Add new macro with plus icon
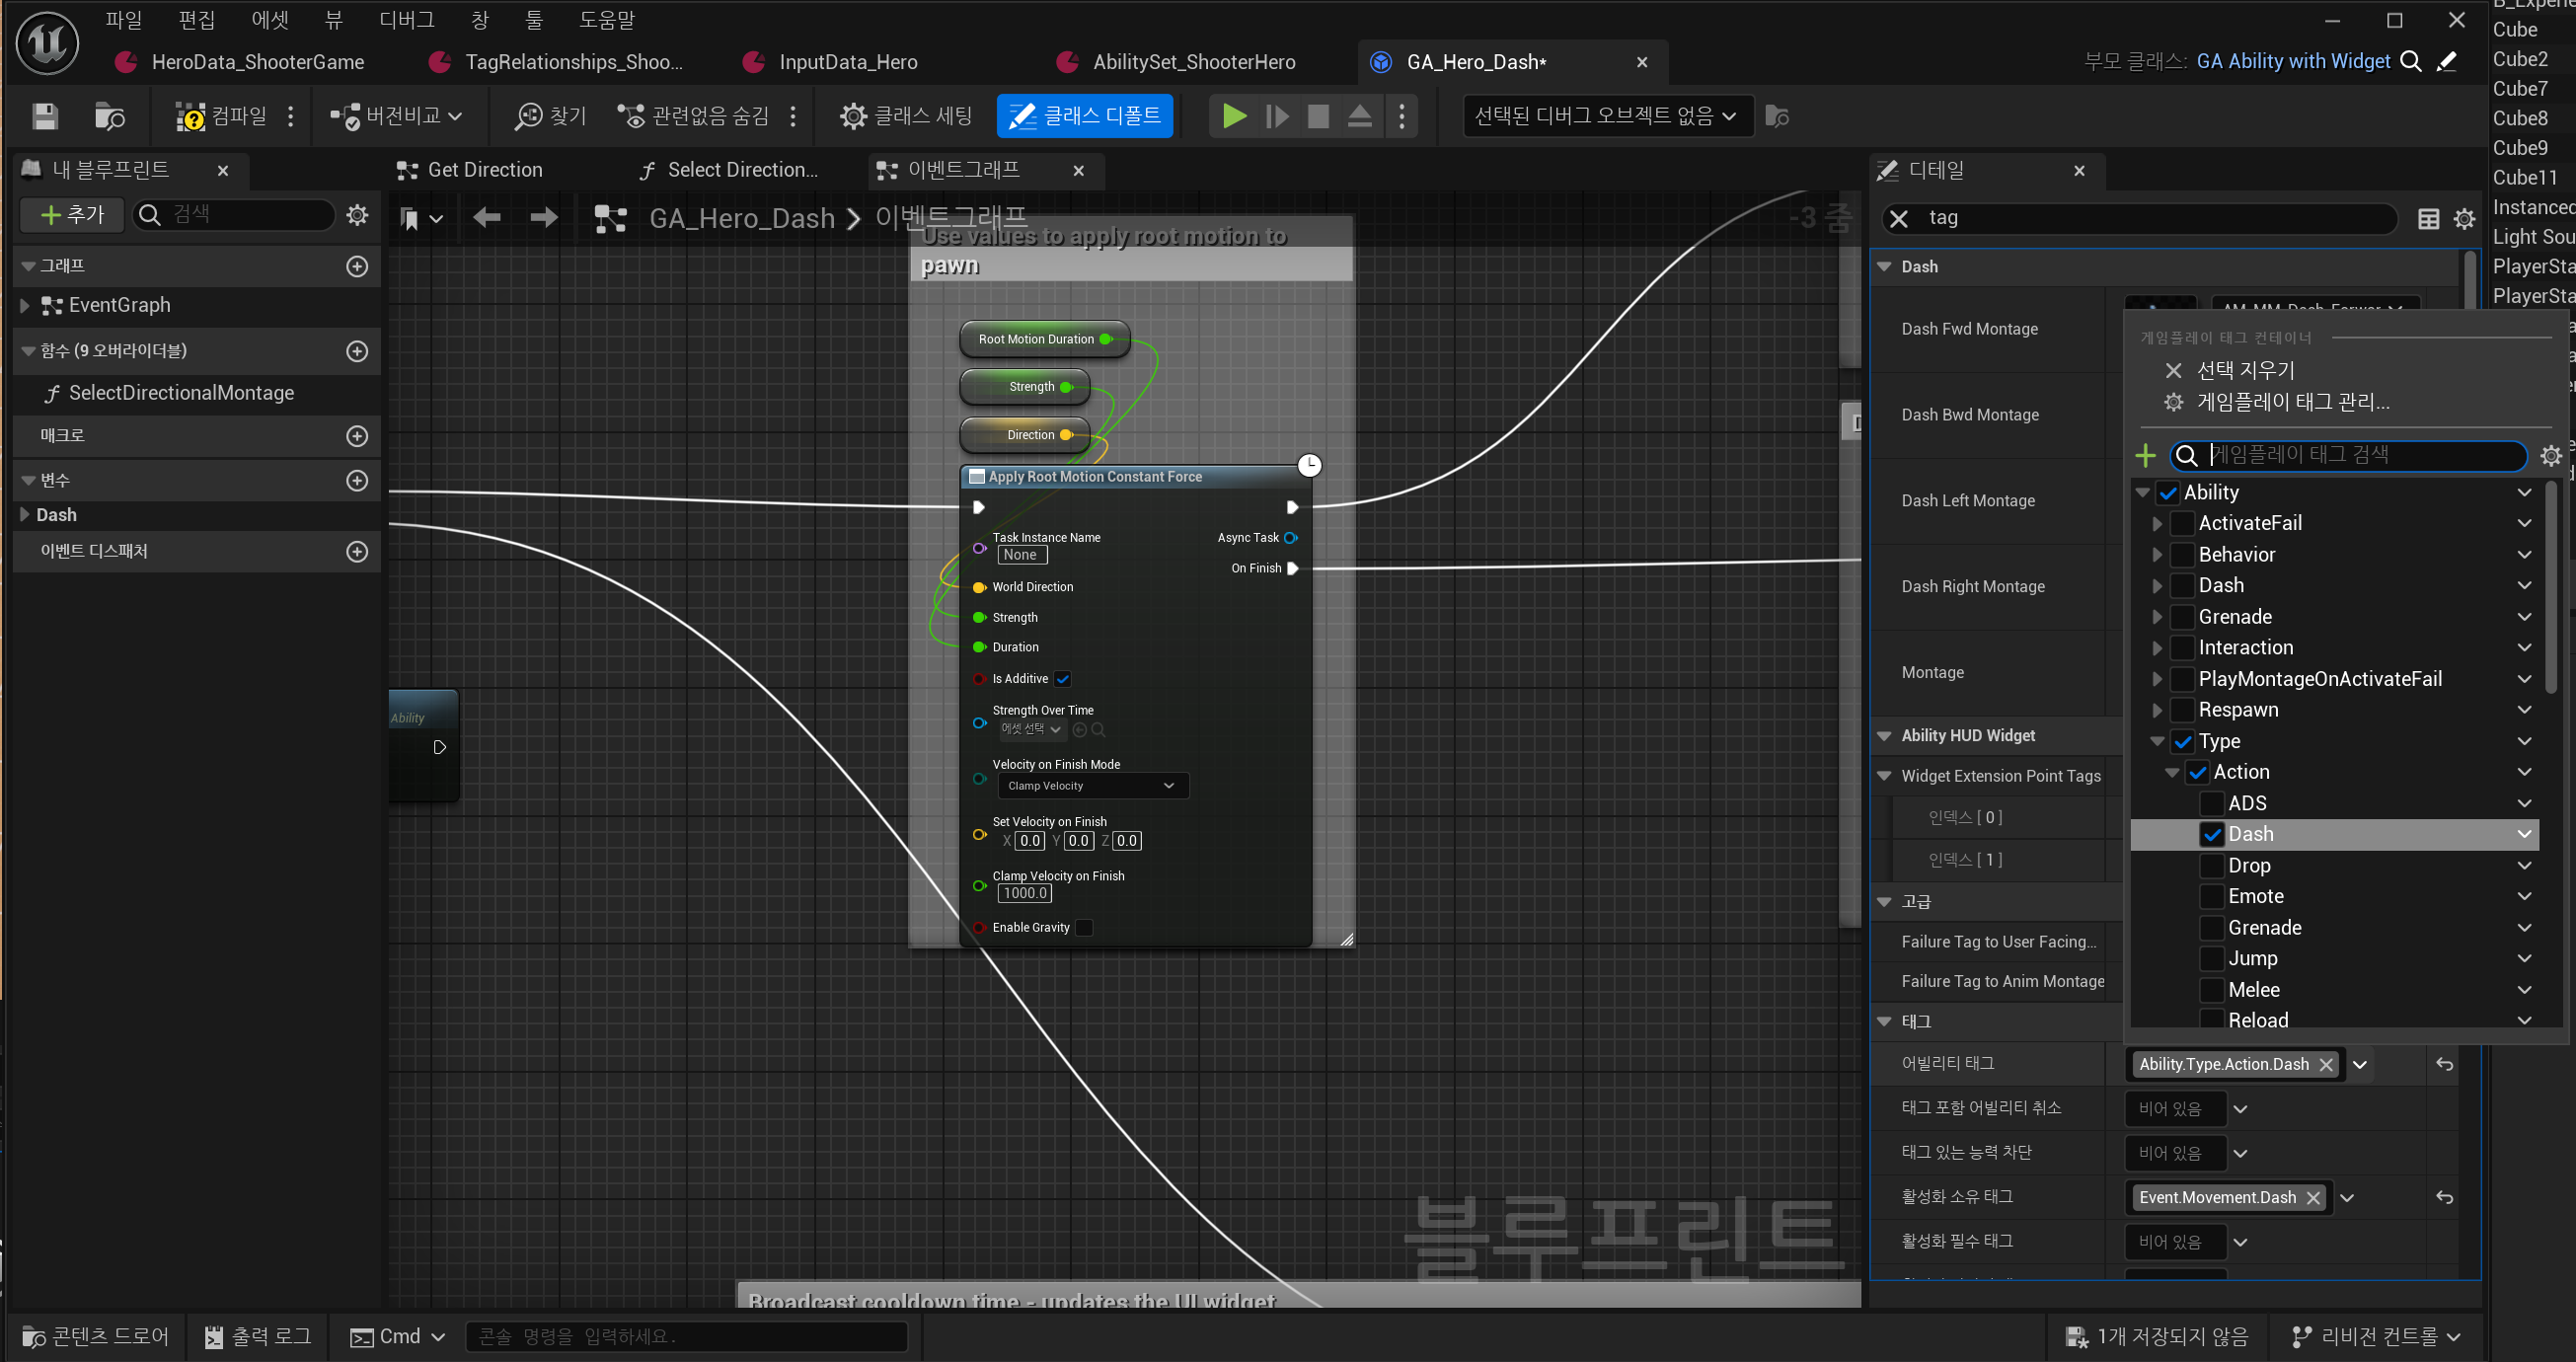The image size is (2576, 1362). click(x=357, y=436)
